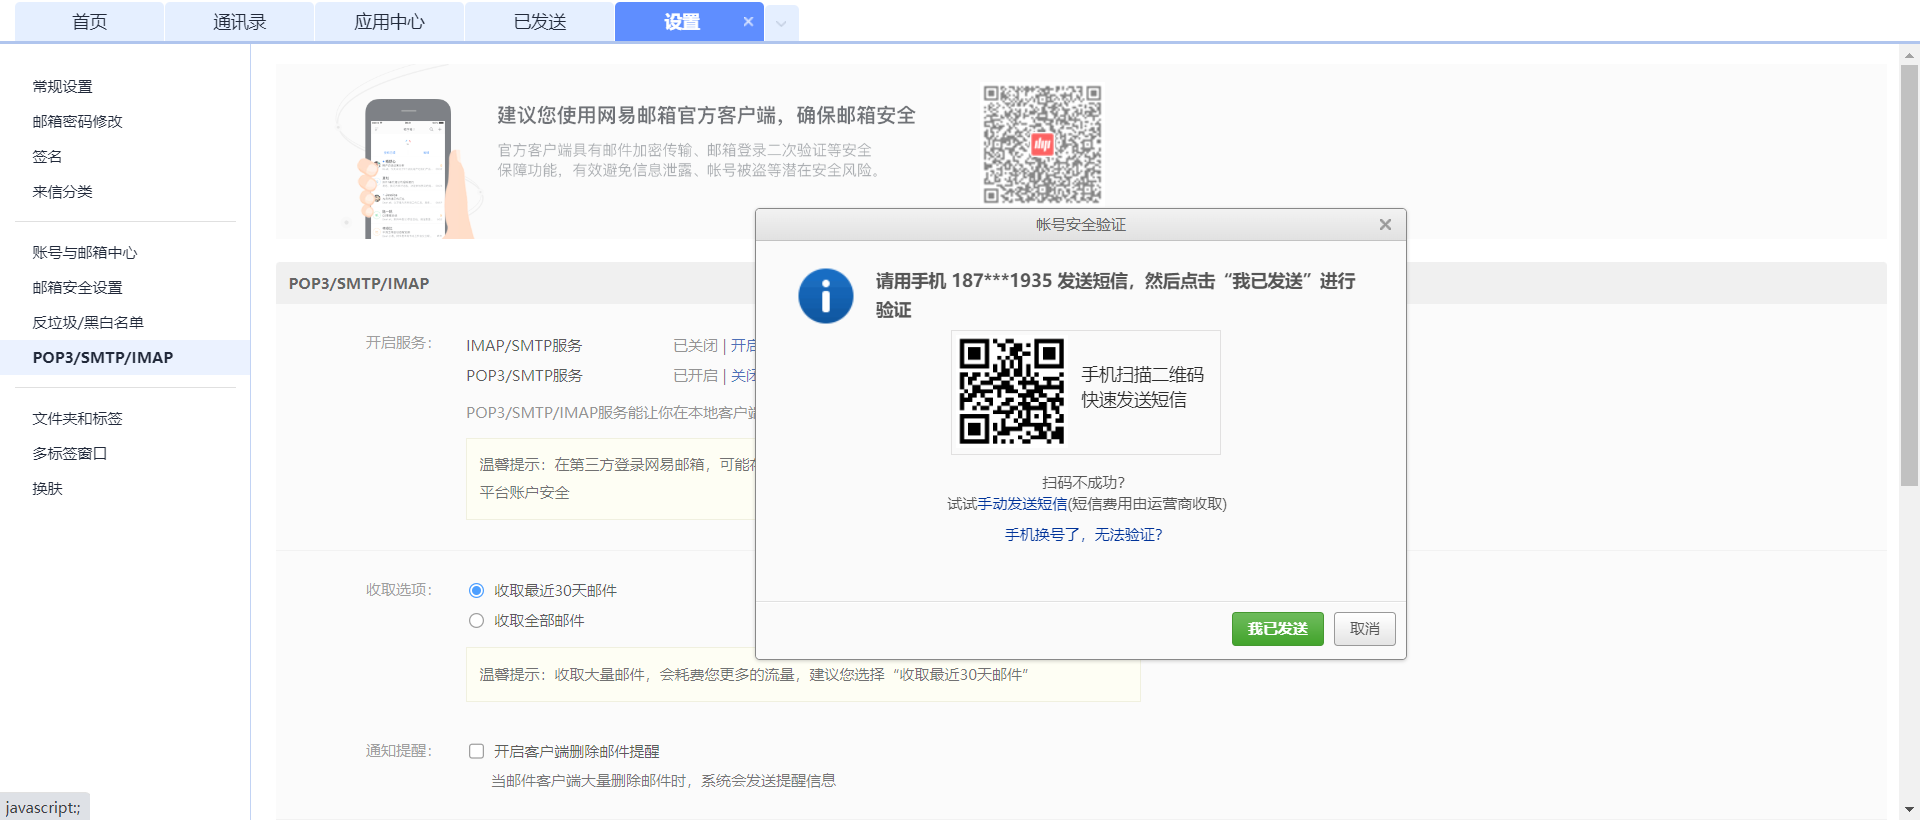
Task: Click the 手机扫描二维码 快速发送短信 caption
Action: click(x=1143, y=387)
